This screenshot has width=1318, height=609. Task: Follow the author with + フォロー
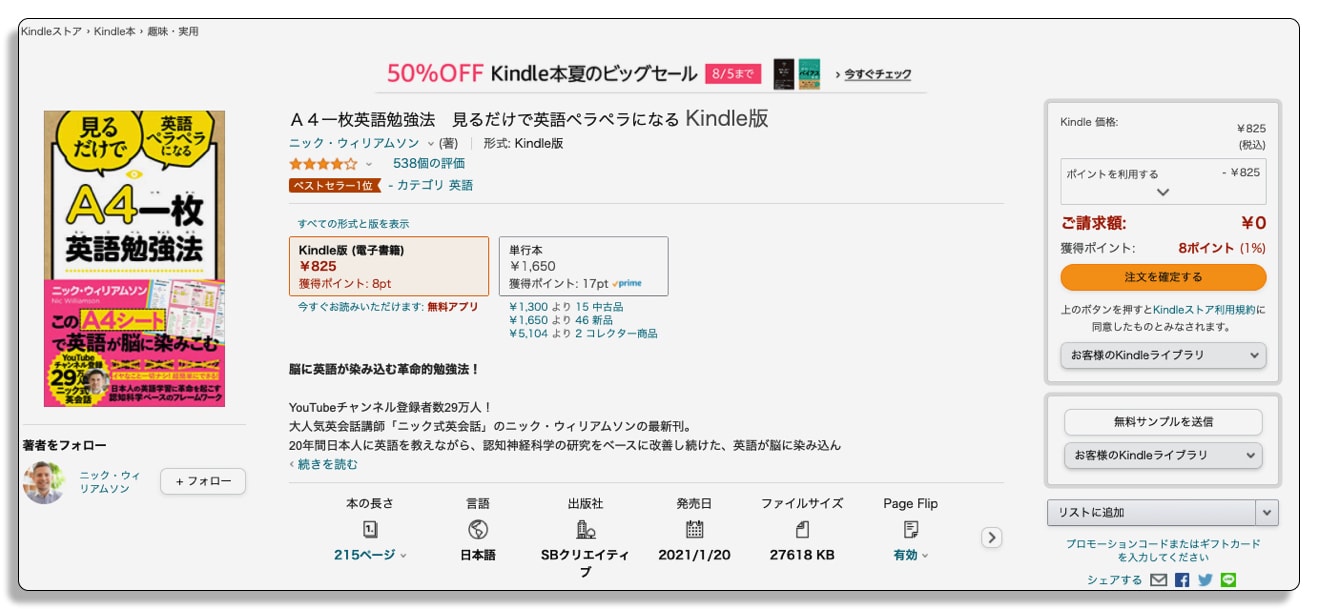click(x=203, y=482)
